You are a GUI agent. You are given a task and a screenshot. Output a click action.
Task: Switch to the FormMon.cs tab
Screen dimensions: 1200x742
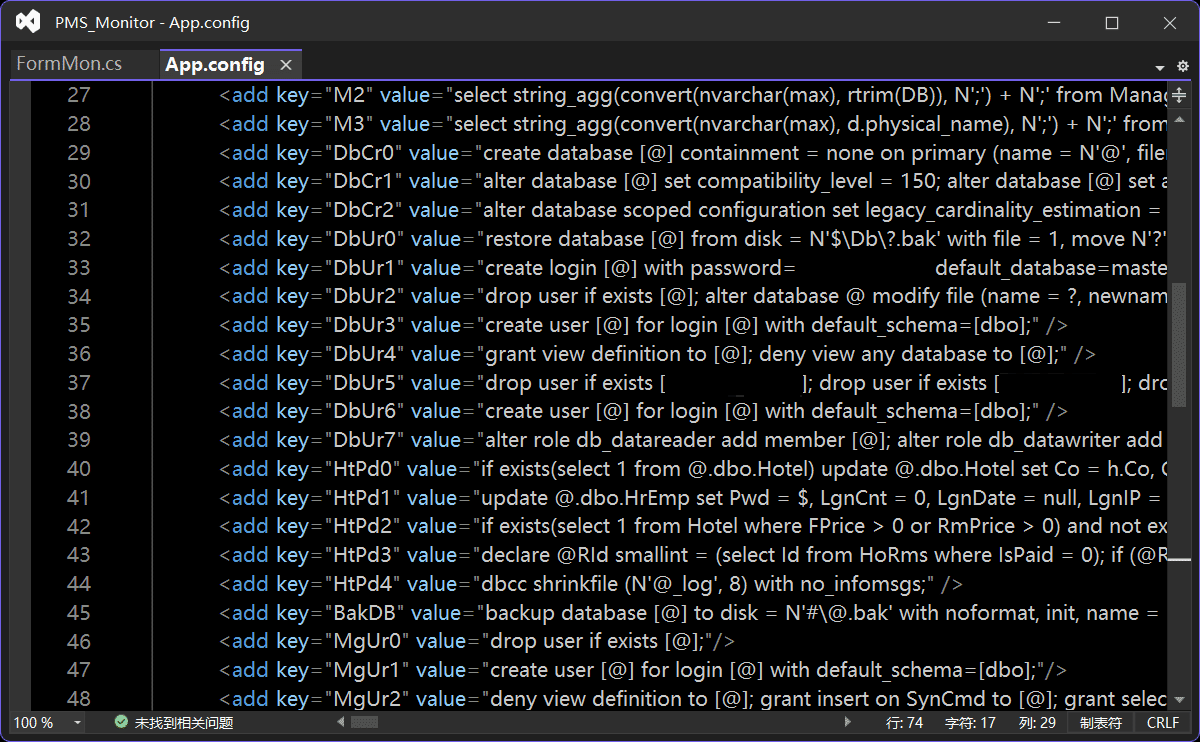pos(69,64)
